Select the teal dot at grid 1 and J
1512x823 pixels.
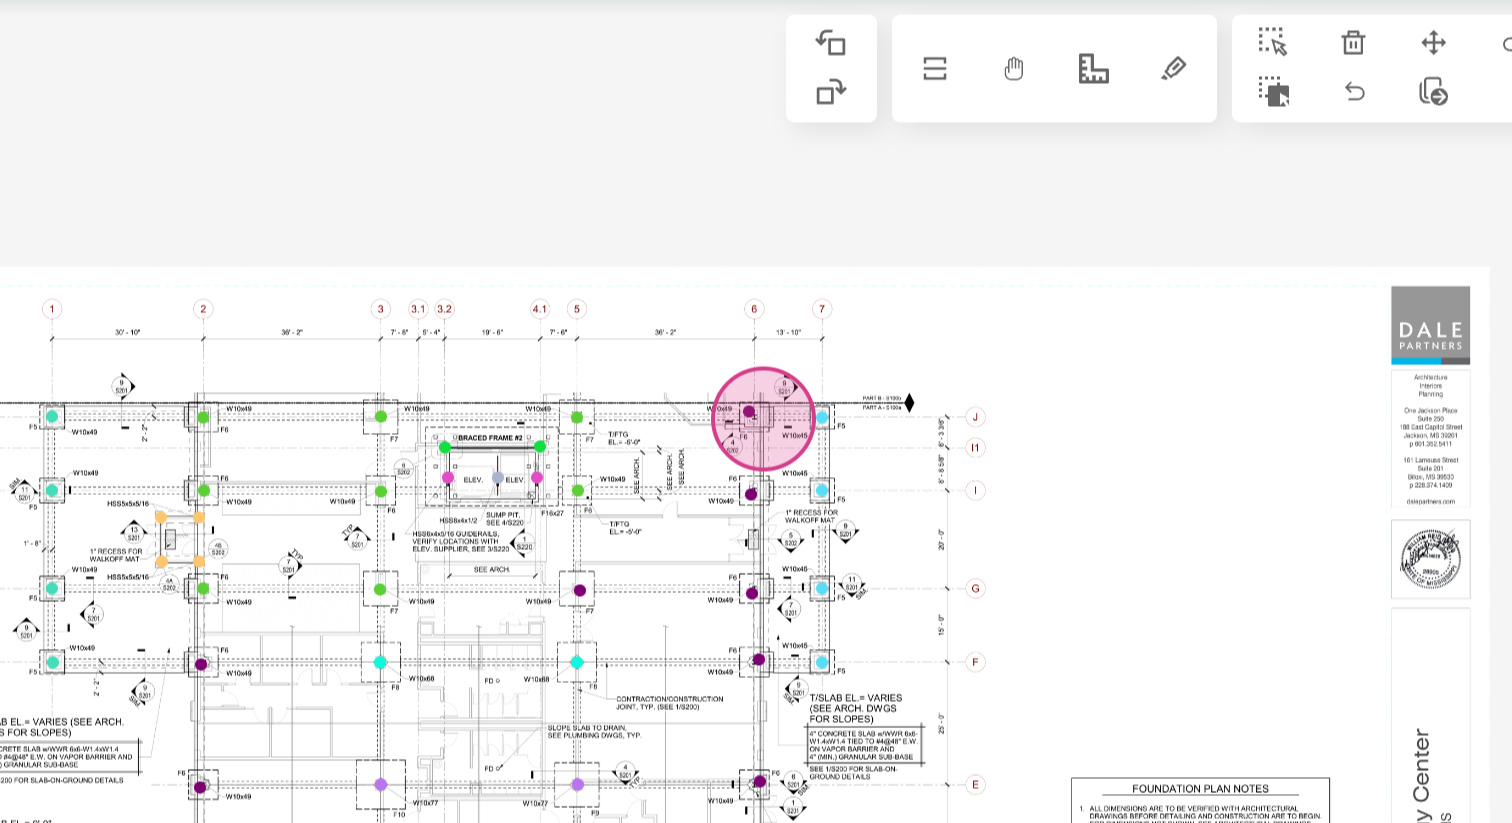(x=52, y=416)
